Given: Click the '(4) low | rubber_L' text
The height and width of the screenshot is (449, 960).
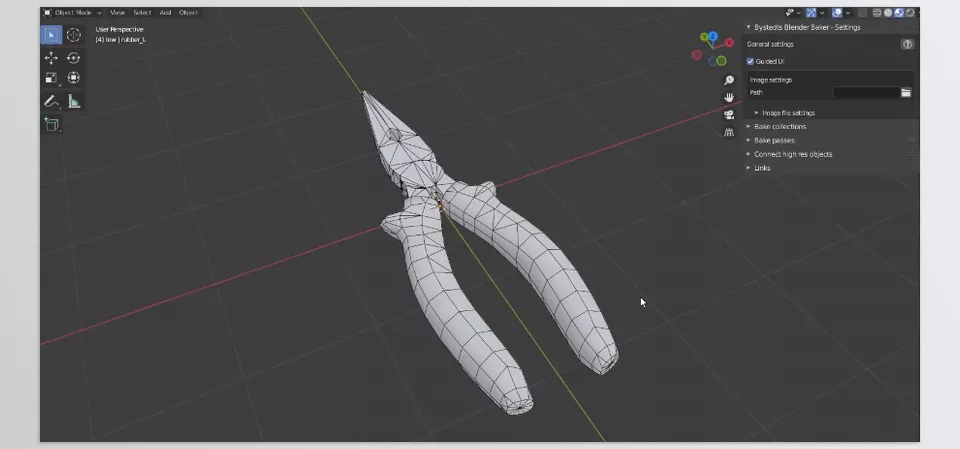Looking at the screenshot, I should pos(121,39).
